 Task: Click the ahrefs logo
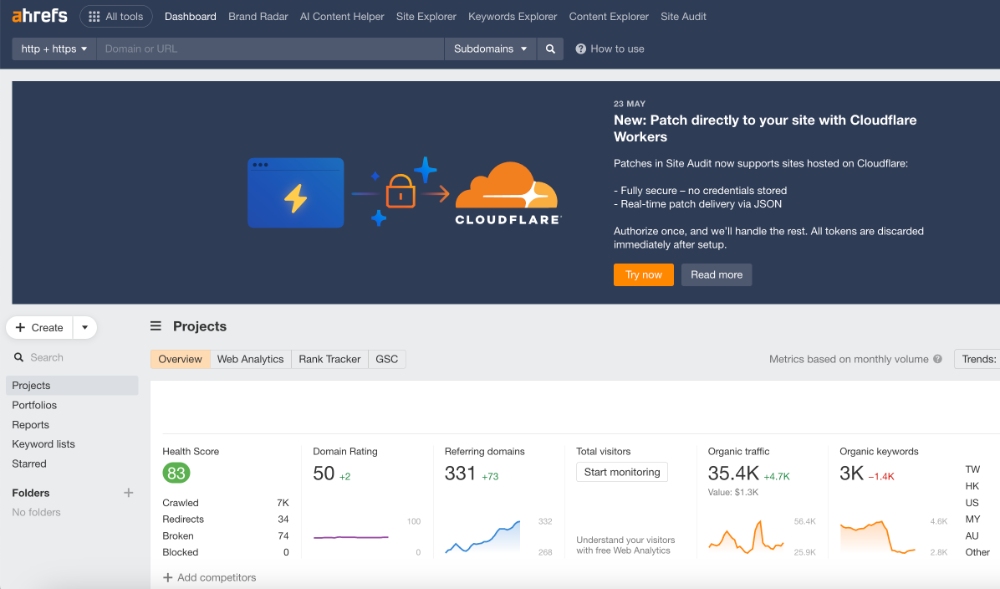pyautogui.click(x=40, y=16)
